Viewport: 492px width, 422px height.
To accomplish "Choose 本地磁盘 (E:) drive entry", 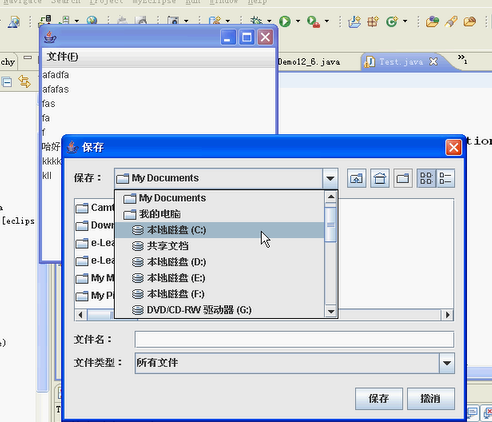I will [x=219, y=278].
